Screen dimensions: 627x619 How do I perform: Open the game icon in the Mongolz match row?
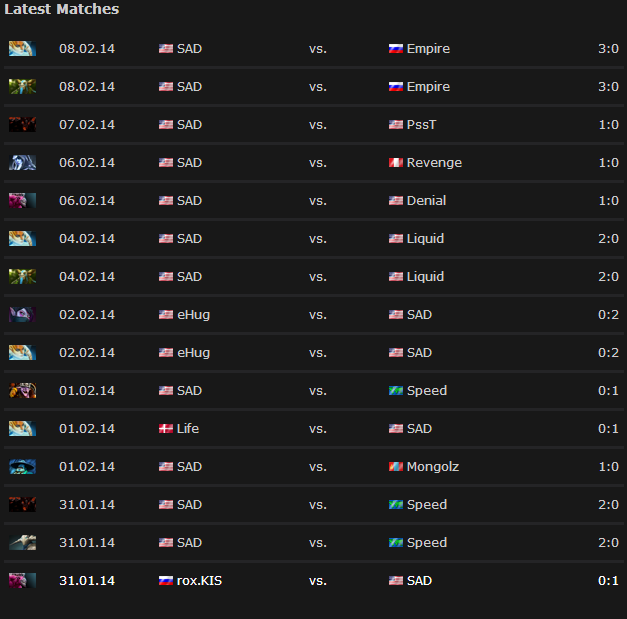tap(22, 467)
